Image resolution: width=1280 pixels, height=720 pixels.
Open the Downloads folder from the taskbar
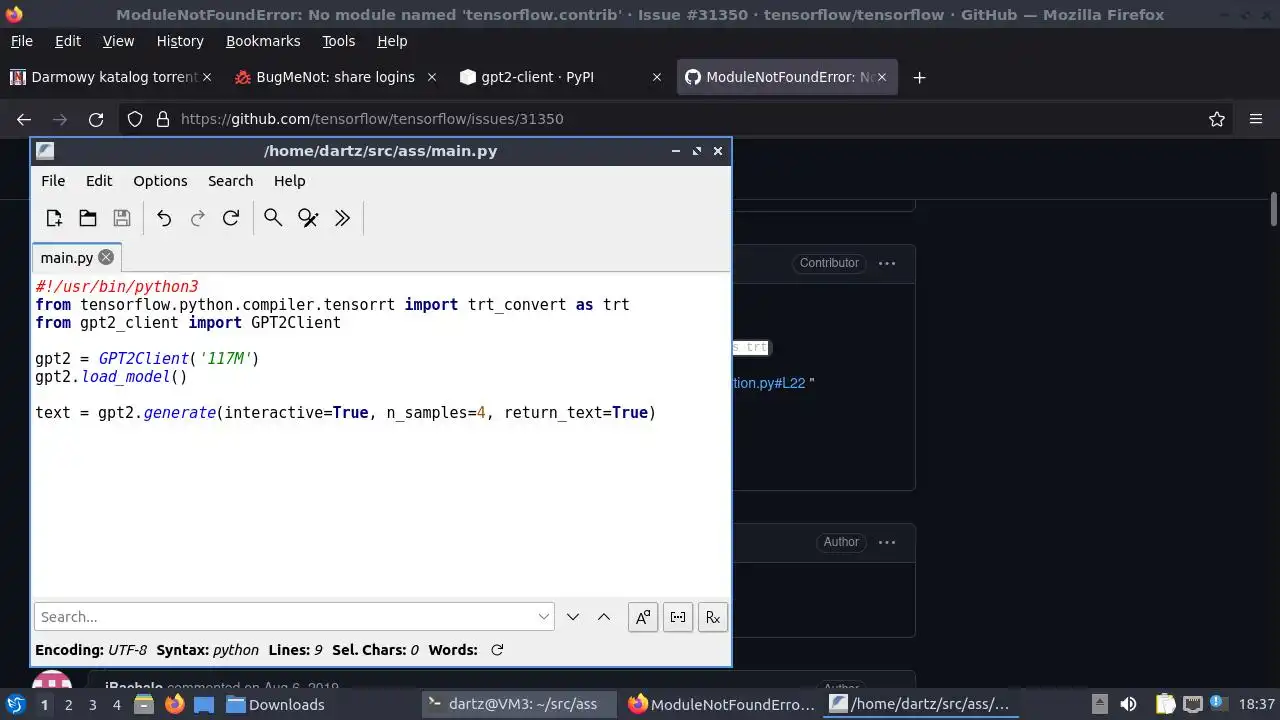click(275, 704)
